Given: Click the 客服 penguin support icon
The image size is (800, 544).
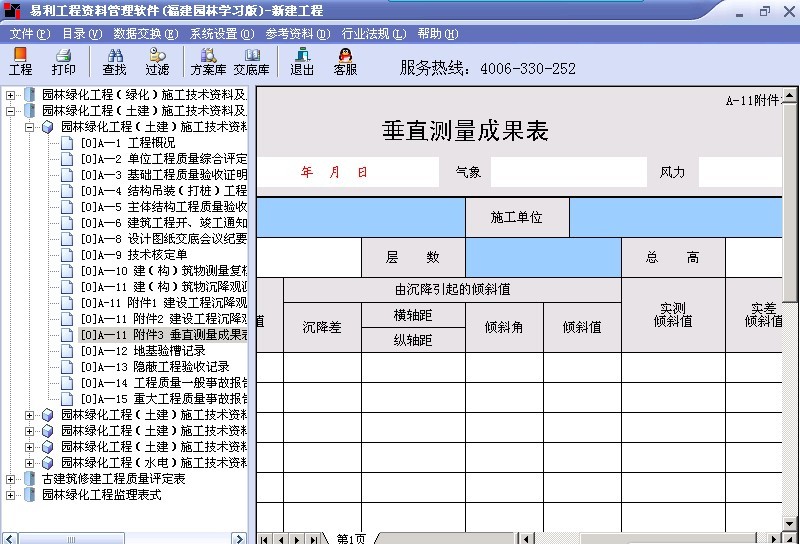Looking at the screenshot, I should coord(345,61).
